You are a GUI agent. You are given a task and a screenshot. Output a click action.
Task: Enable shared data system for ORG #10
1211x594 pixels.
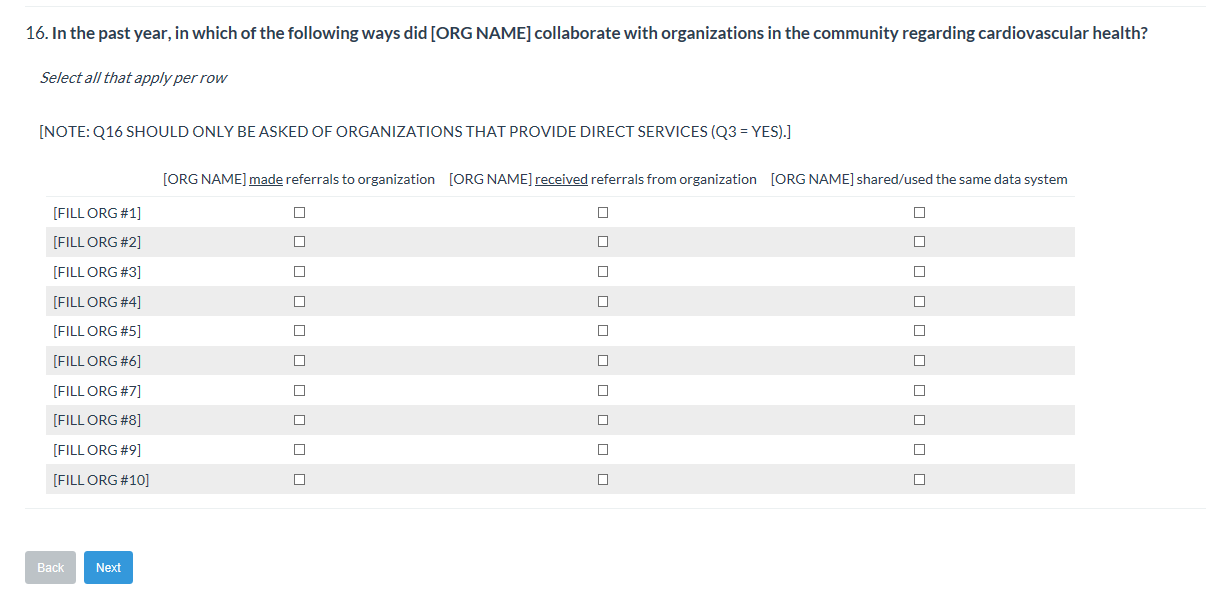(919, 480)
